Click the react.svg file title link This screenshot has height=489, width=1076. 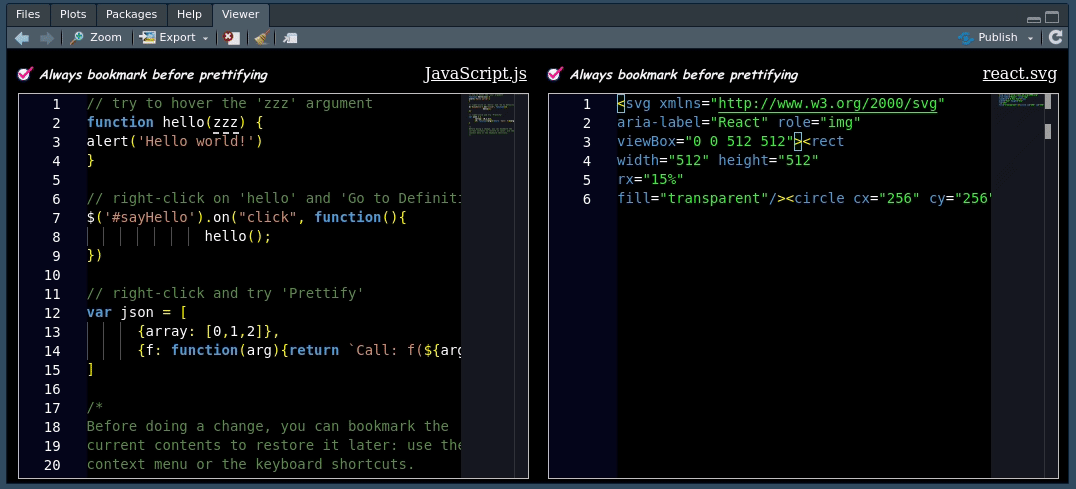pyautogui.click(x=1019, y=74)
